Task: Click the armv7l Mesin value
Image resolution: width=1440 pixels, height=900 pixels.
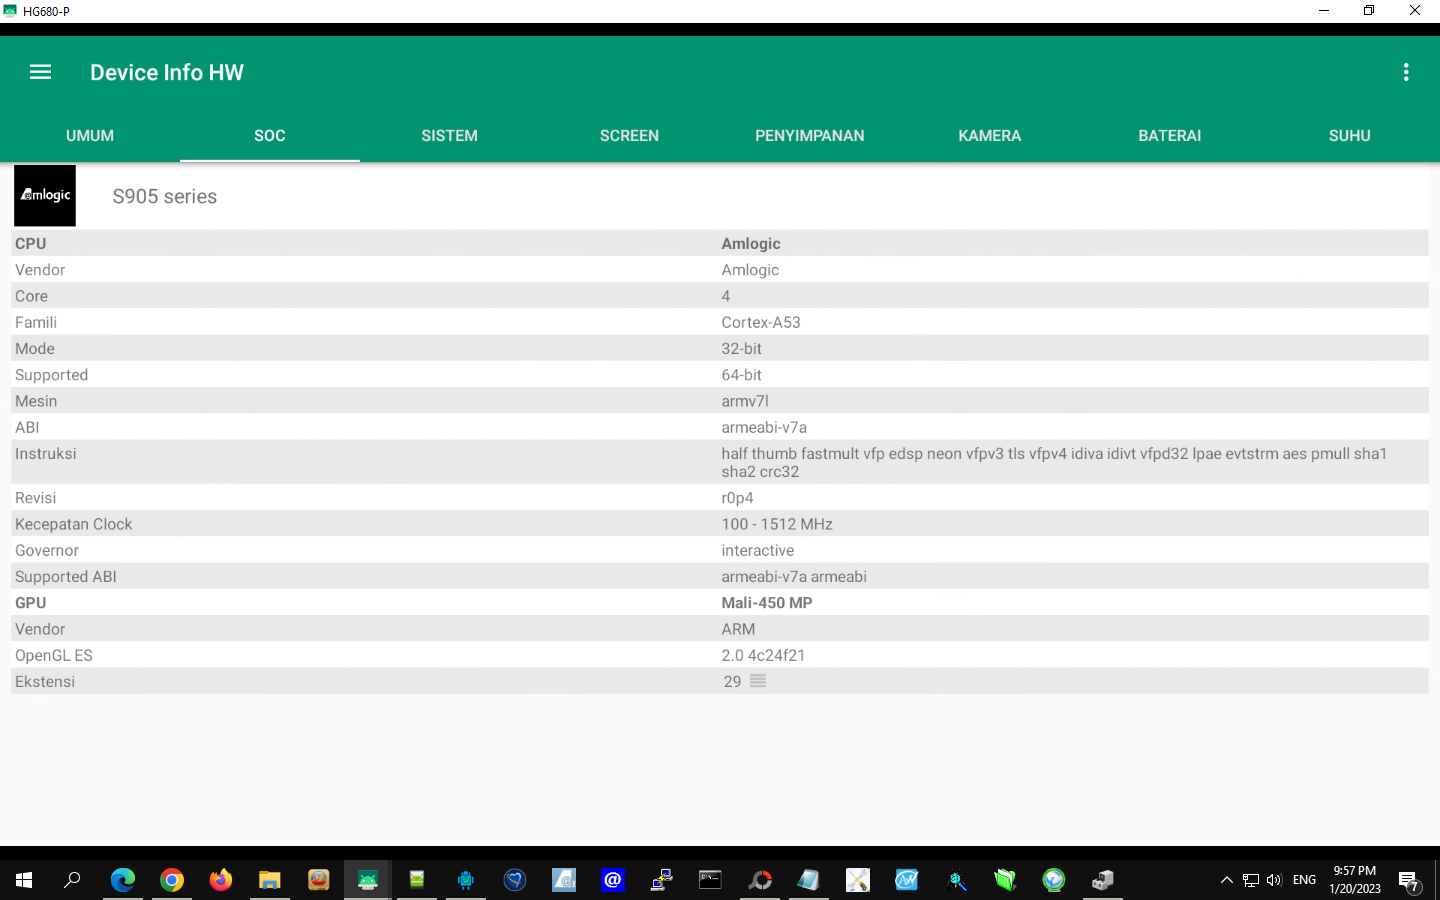Action: point(745,401)
